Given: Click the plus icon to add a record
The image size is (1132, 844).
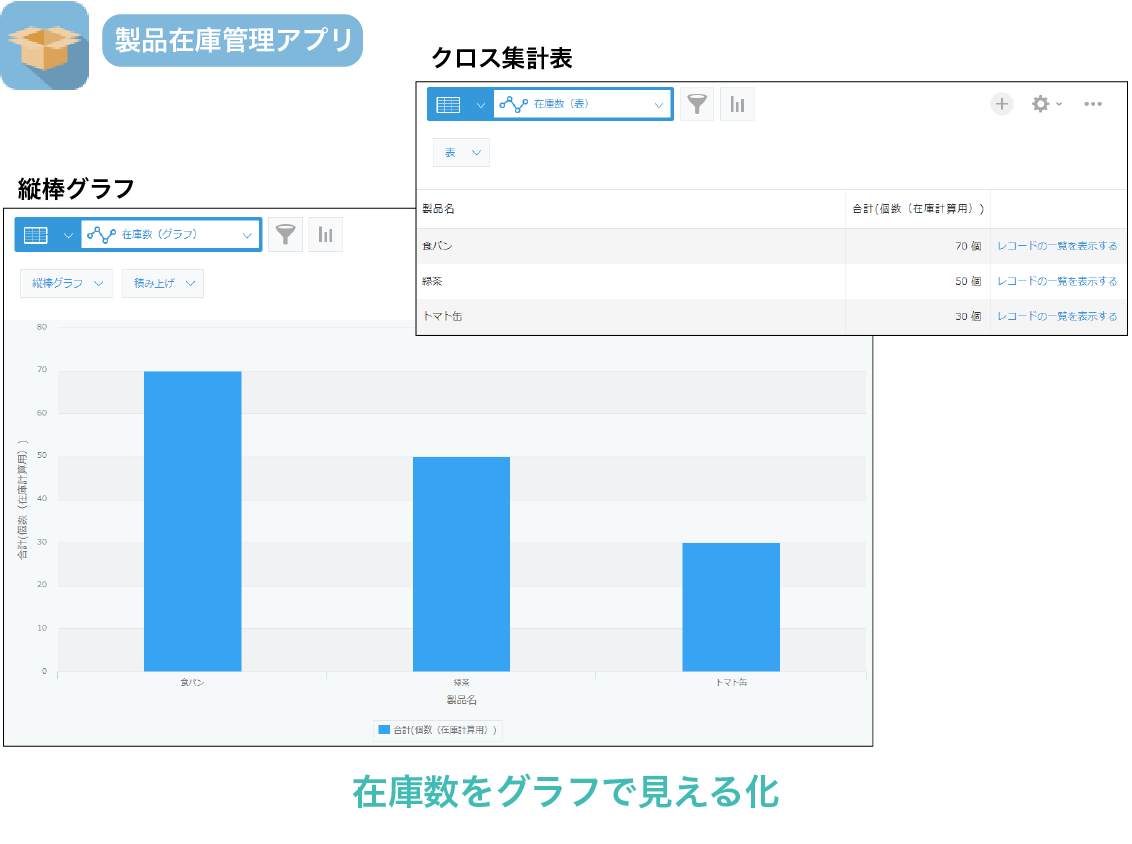Looking at the screenshot, I should (1002, 103).
